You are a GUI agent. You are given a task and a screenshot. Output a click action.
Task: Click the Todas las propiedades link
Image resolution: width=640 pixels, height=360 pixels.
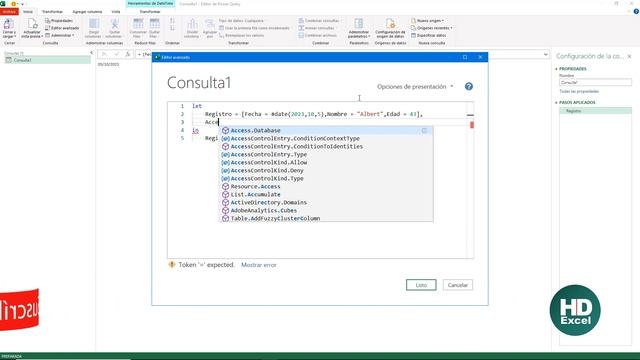coord(579,91)
